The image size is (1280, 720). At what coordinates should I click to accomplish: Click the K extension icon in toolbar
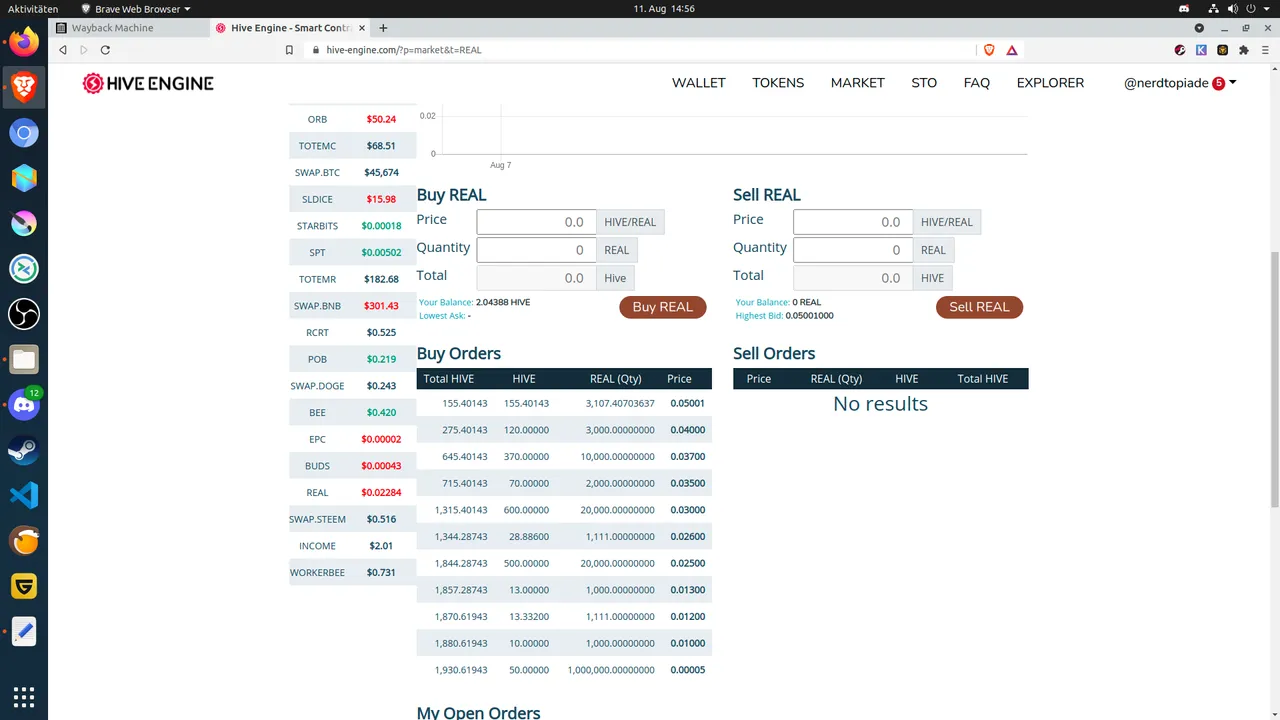[x=1201, y=49]
